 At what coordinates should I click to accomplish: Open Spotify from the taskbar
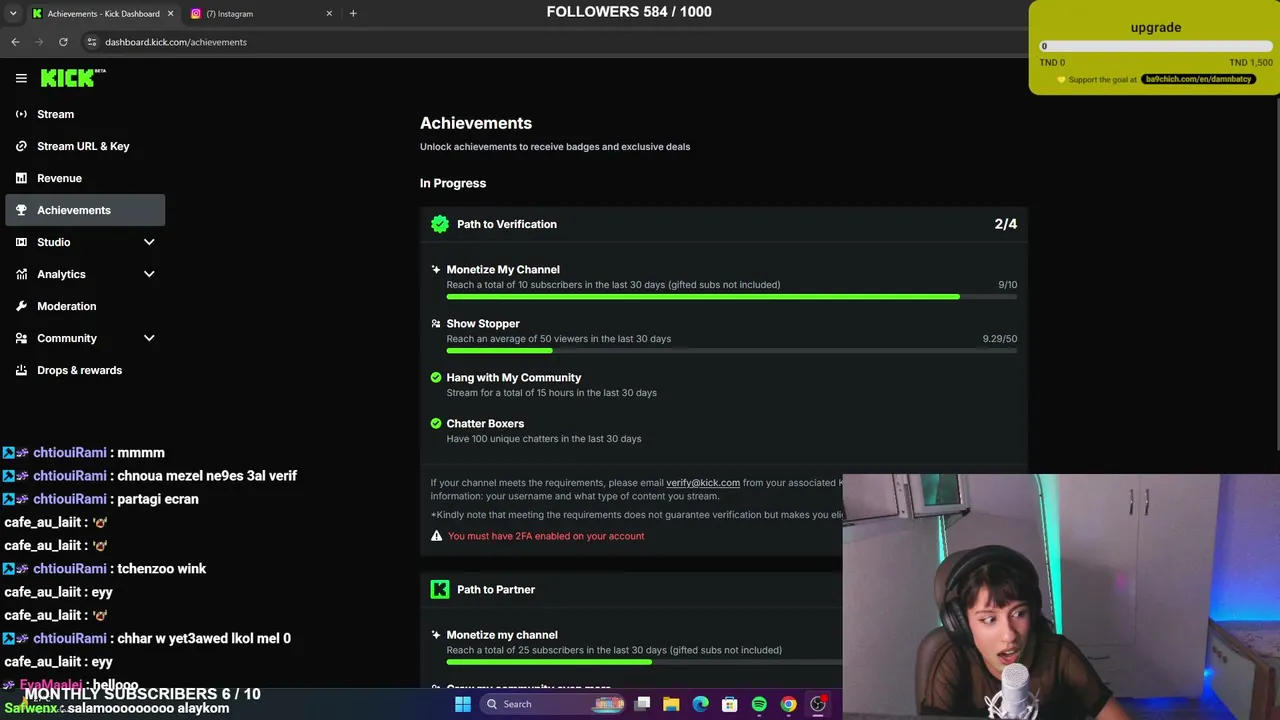point(759,704)
